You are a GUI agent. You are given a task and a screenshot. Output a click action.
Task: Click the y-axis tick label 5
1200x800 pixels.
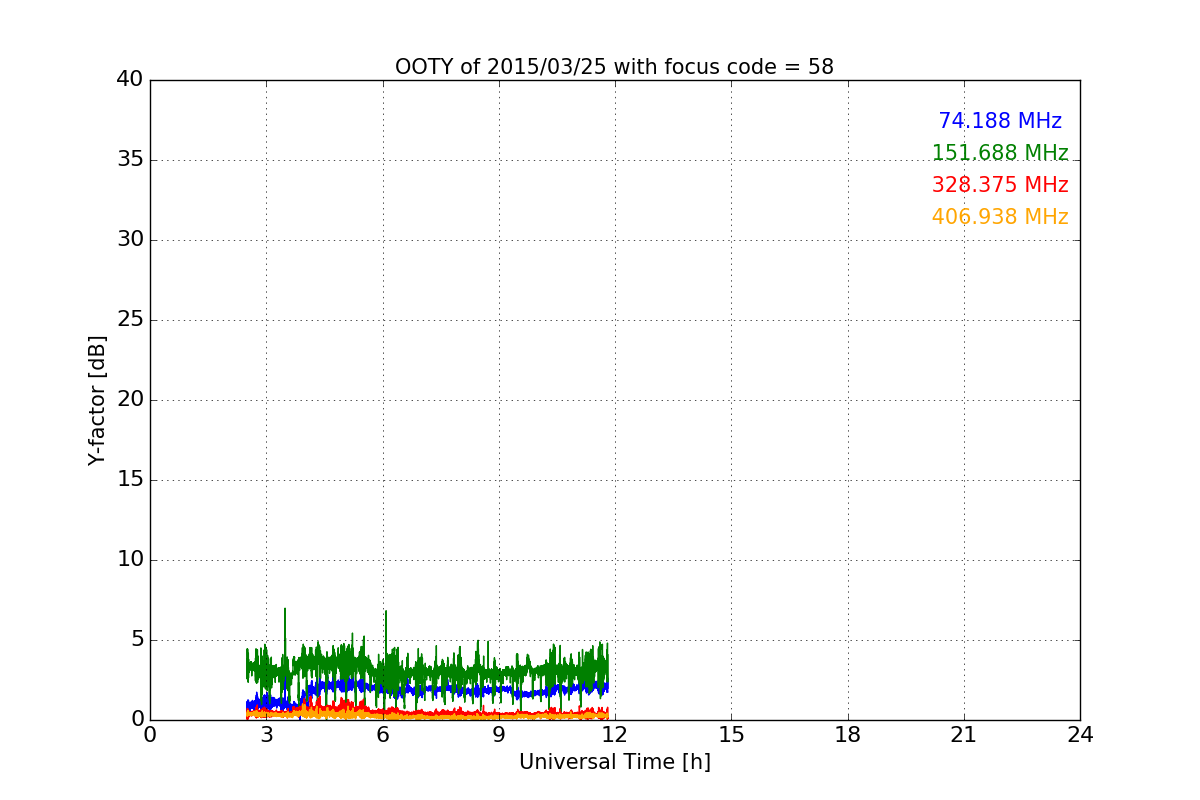click(137, 640)
